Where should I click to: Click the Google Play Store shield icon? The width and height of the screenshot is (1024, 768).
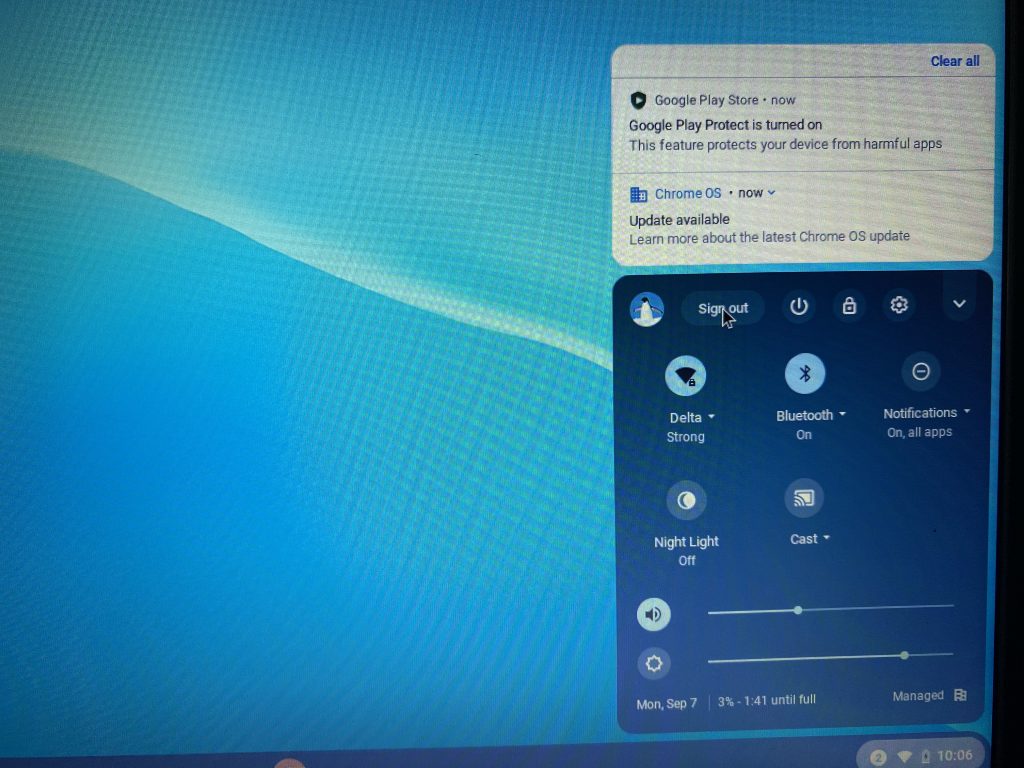click(638, 100)
